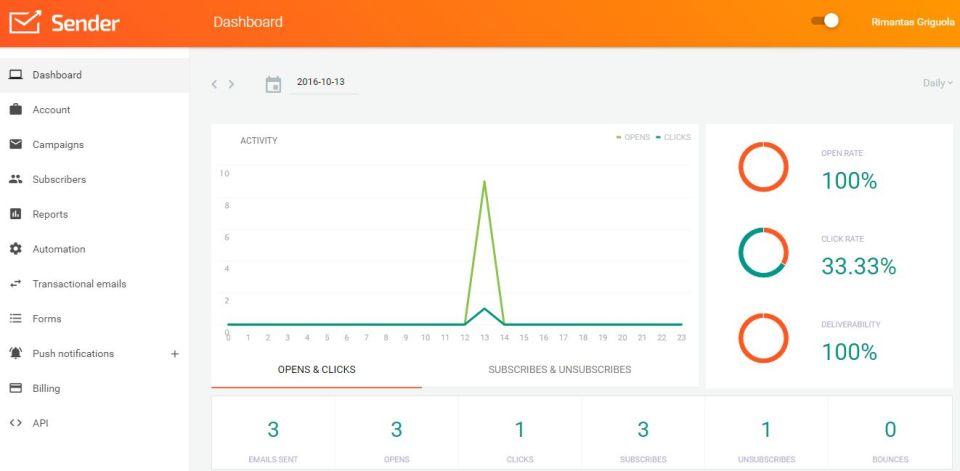Click the Automation gear icon

pyautogui.click(x=16, y=249)
